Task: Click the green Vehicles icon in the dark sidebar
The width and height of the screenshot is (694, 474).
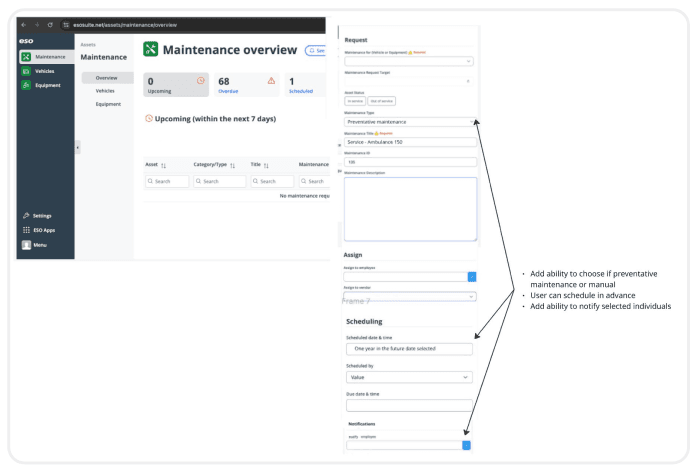Action: 26,71
